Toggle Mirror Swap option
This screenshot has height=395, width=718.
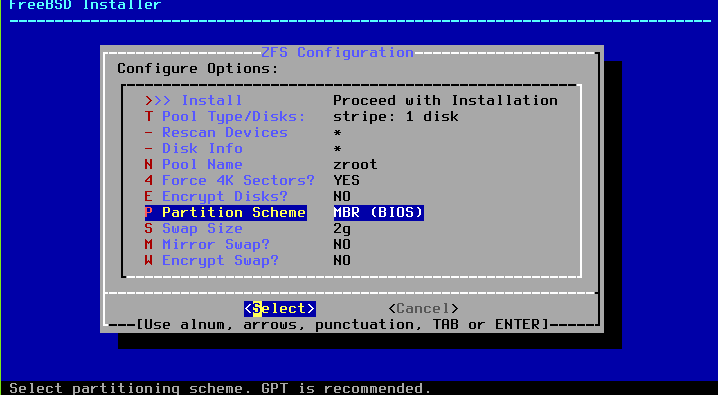[207, 244]
